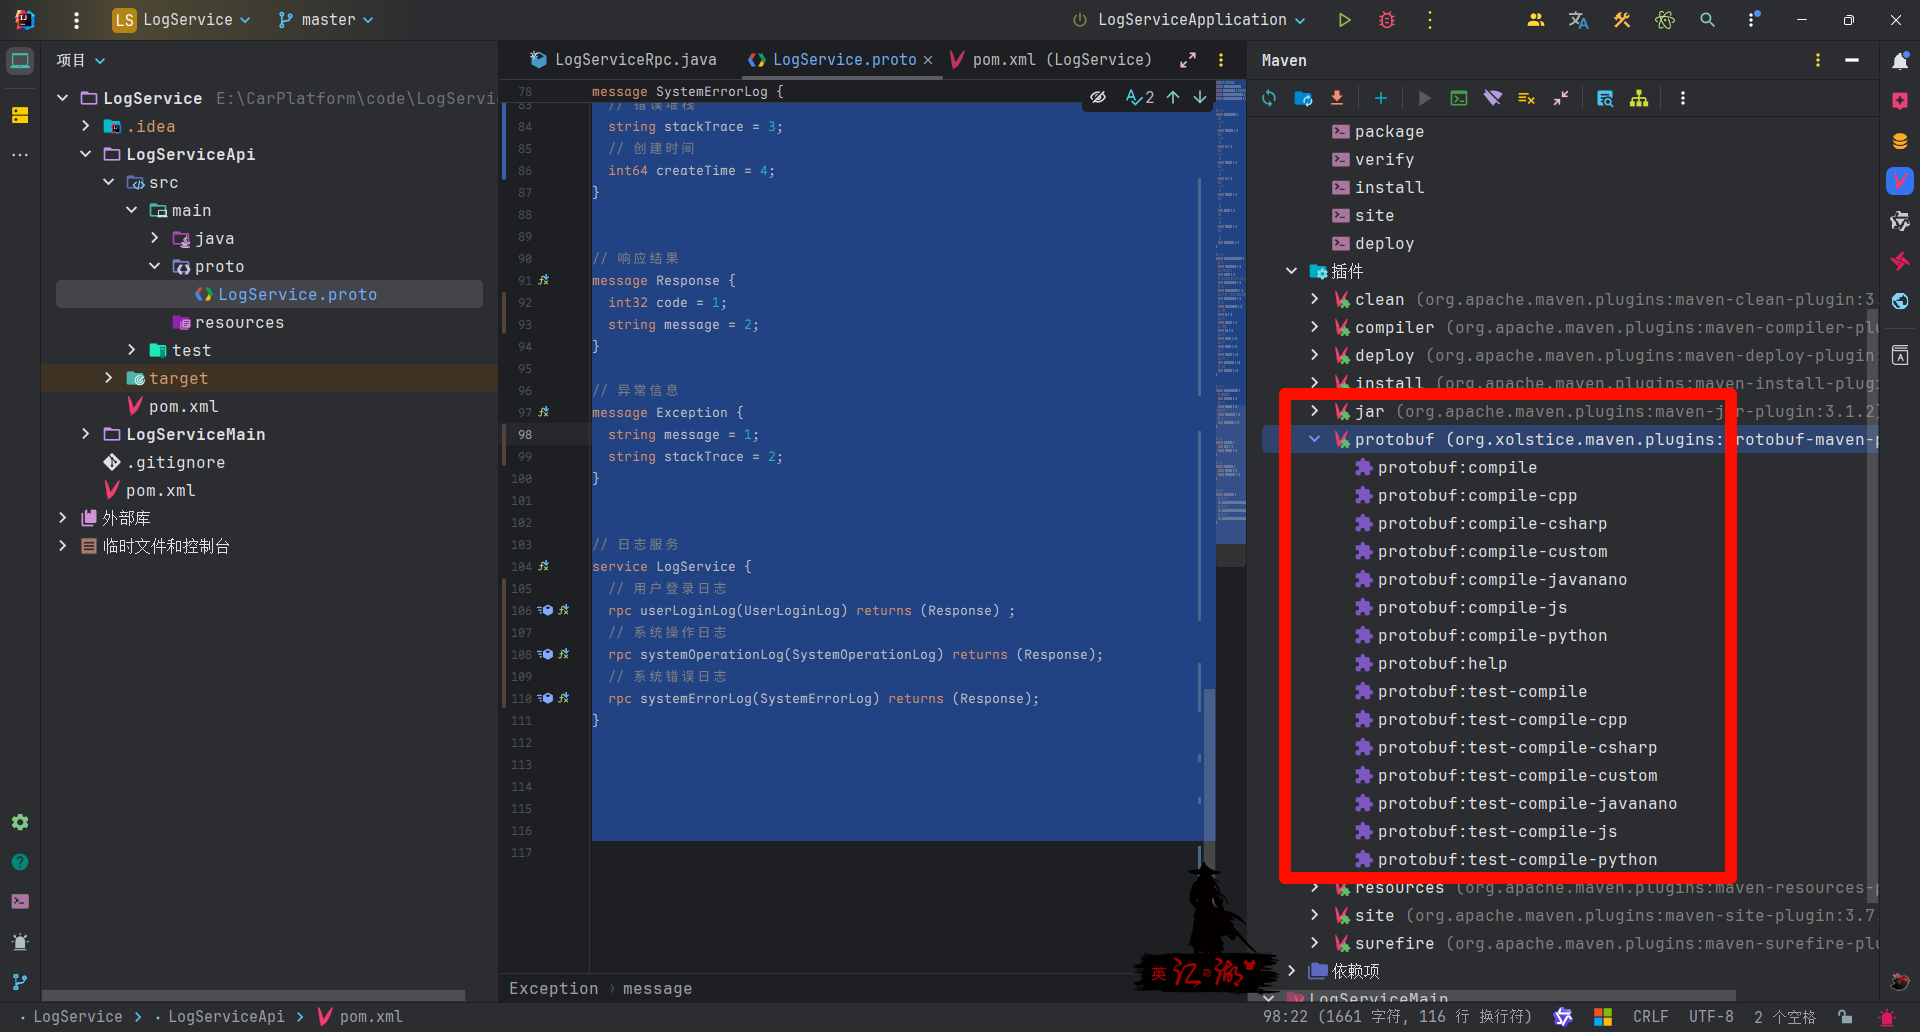Toggle the editor eye visibility icon
The image size is (1920, 1032).
click(1098, 97)
